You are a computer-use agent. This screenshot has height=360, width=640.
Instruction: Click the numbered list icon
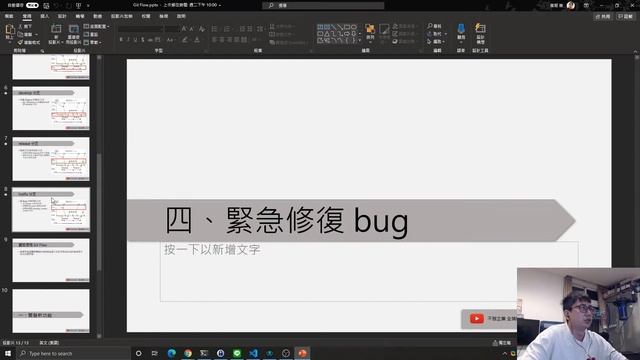tap(227, 29)
